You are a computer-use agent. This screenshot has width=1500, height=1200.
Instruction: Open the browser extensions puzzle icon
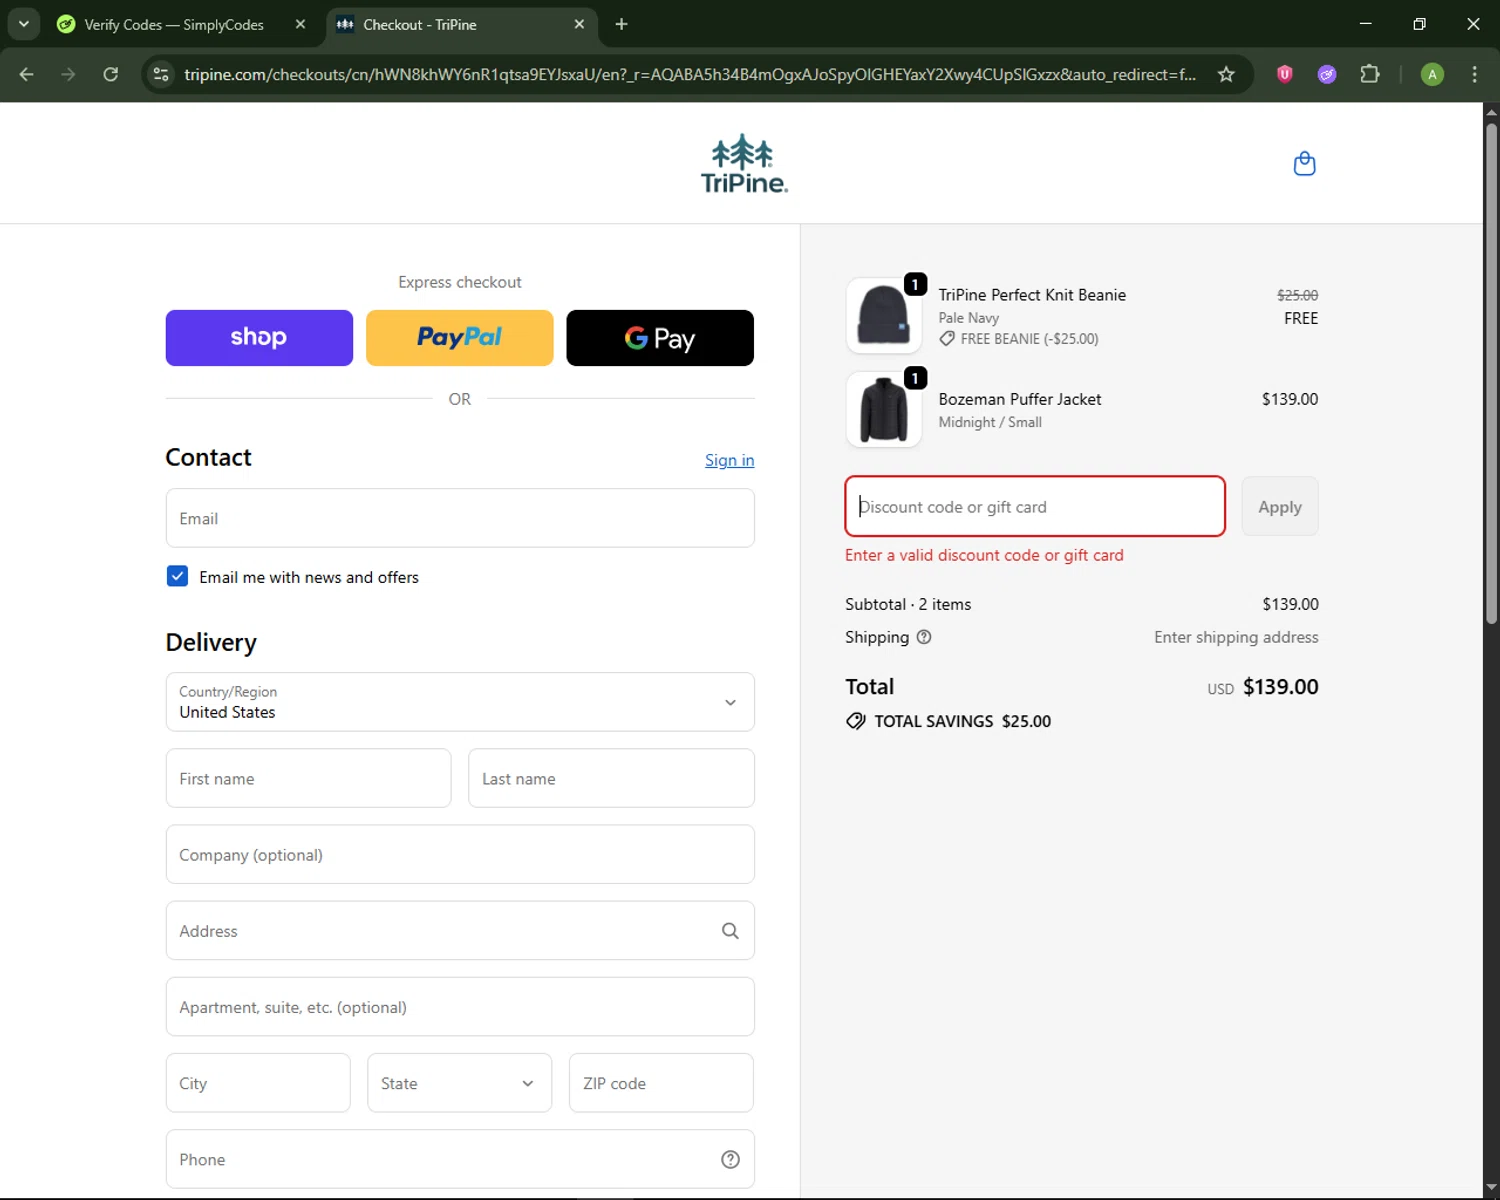click(x=1370, y=74)
